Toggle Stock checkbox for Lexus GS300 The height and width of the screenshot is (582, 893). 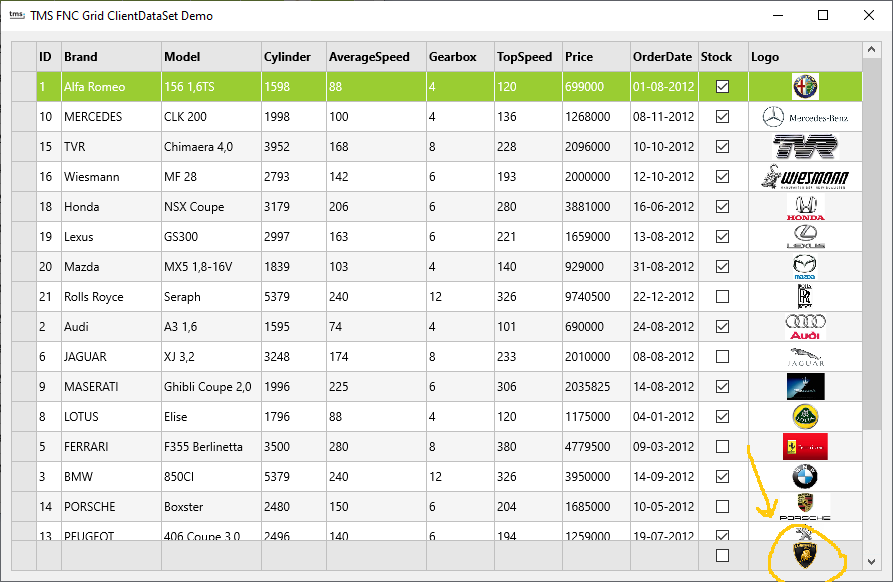pos(722,237)
